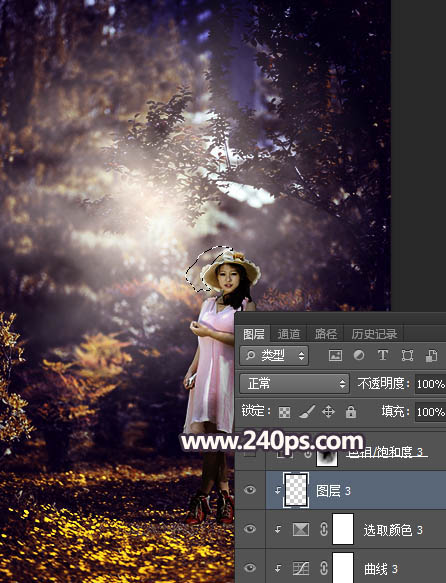The height and width of the screenshot is (583, 446).
Task: Click the lock all padlock icon
Action: pos(351,412)
